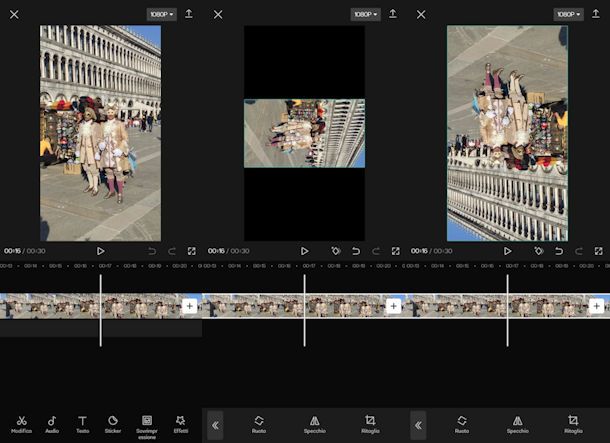Open the Audio tool in left screen
610x443 pixels.
click(x=52, y=424)
